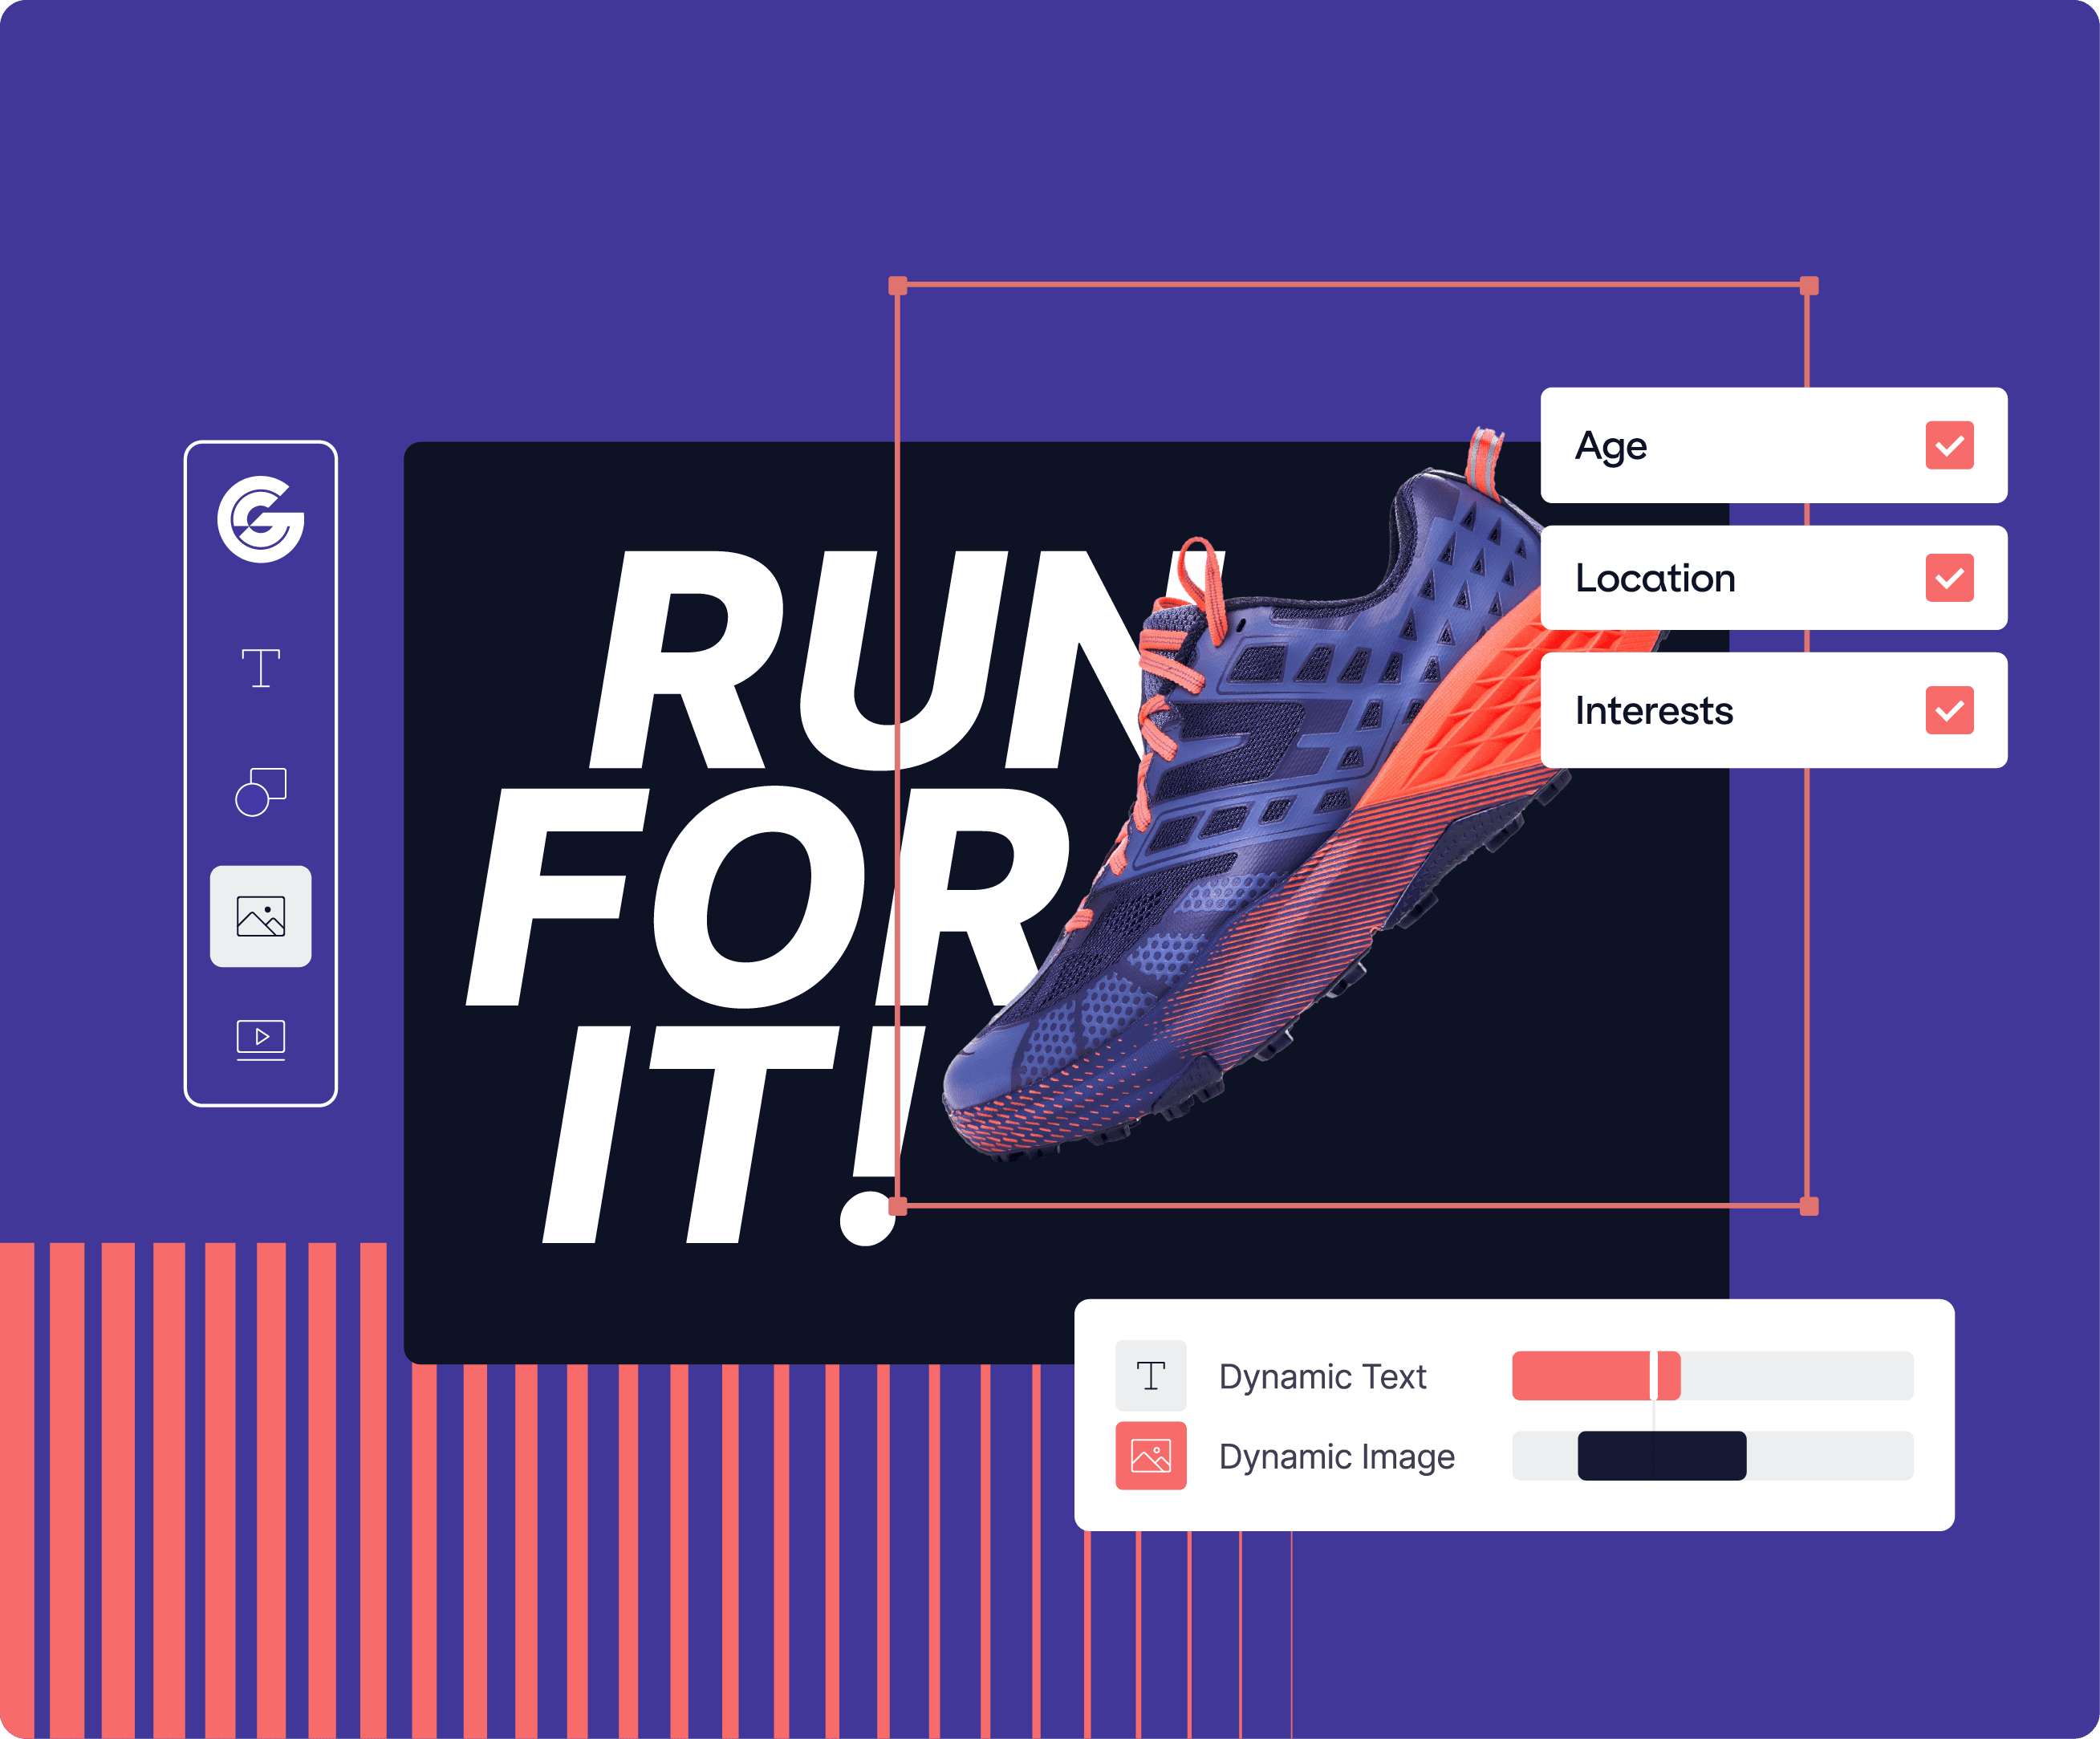Select the Text tool in the sidebar
Image resolution: width=2100 pixels, height=1739 pixels.
pyautogui.click(x=260, y=668)
